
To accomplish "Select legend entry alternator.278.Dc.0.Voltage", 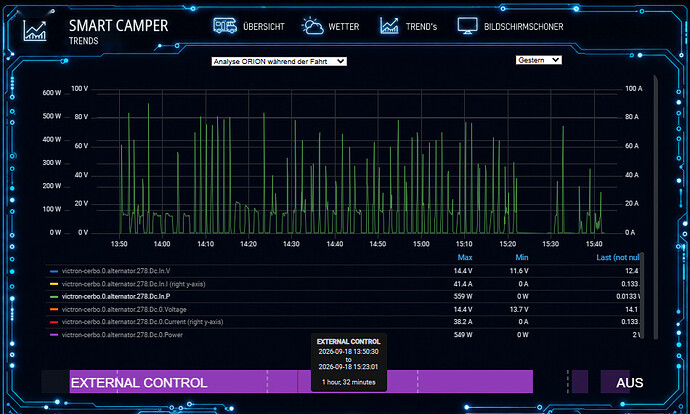I will pos(124,309).
